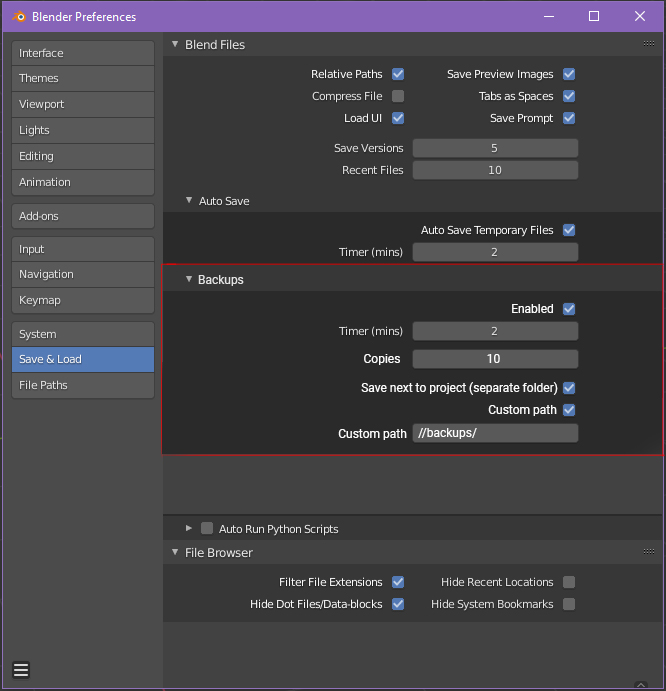
Task: Grab the File Browser panel drag handle
Action: 648,551
